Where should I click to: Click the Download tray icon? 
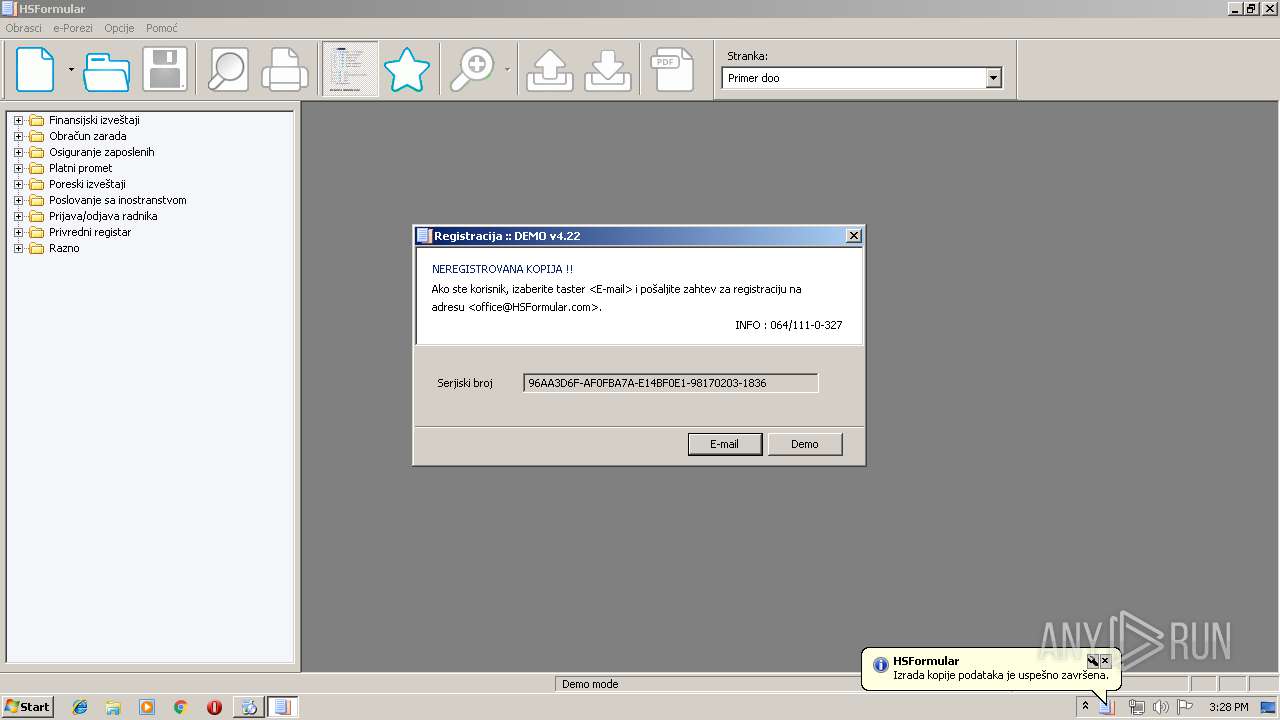[608, 70]
